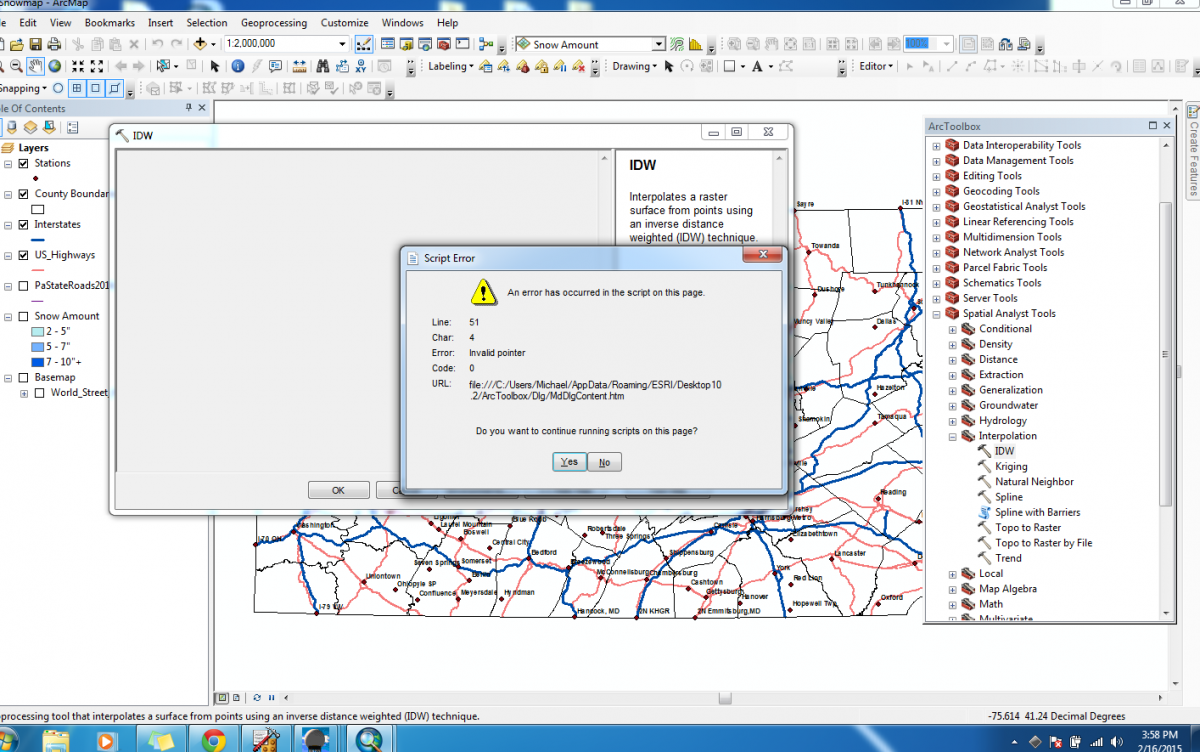
Task: Click the Table of Contents Options icon
Action: 73,127
